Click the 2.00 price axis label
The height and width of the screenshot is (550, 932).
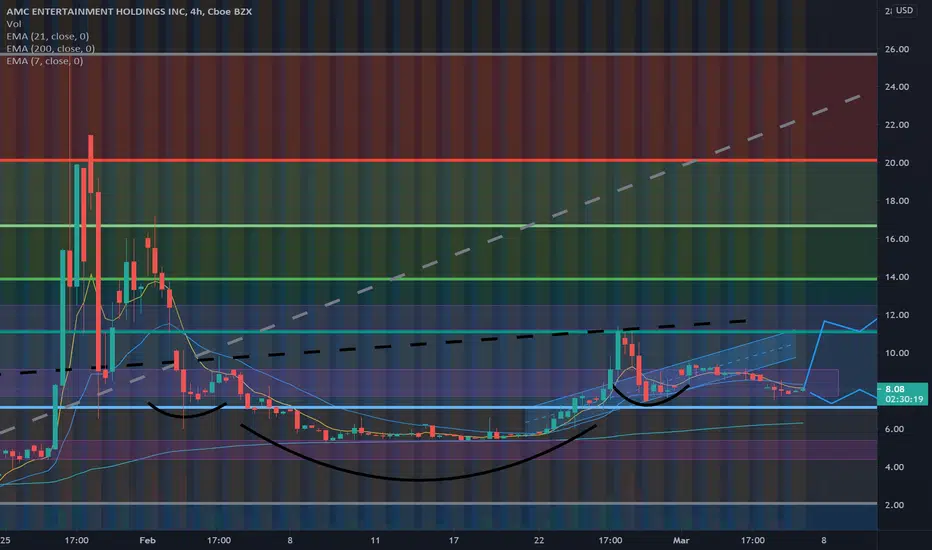tap(895, 505)
